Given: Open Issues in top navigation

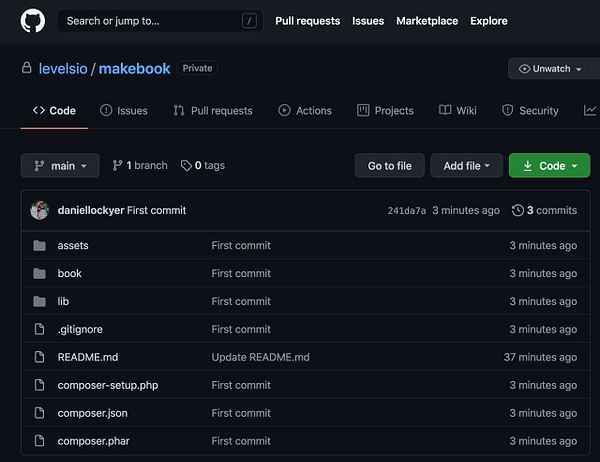Looking at the screenshot, I should coord(368,21).
